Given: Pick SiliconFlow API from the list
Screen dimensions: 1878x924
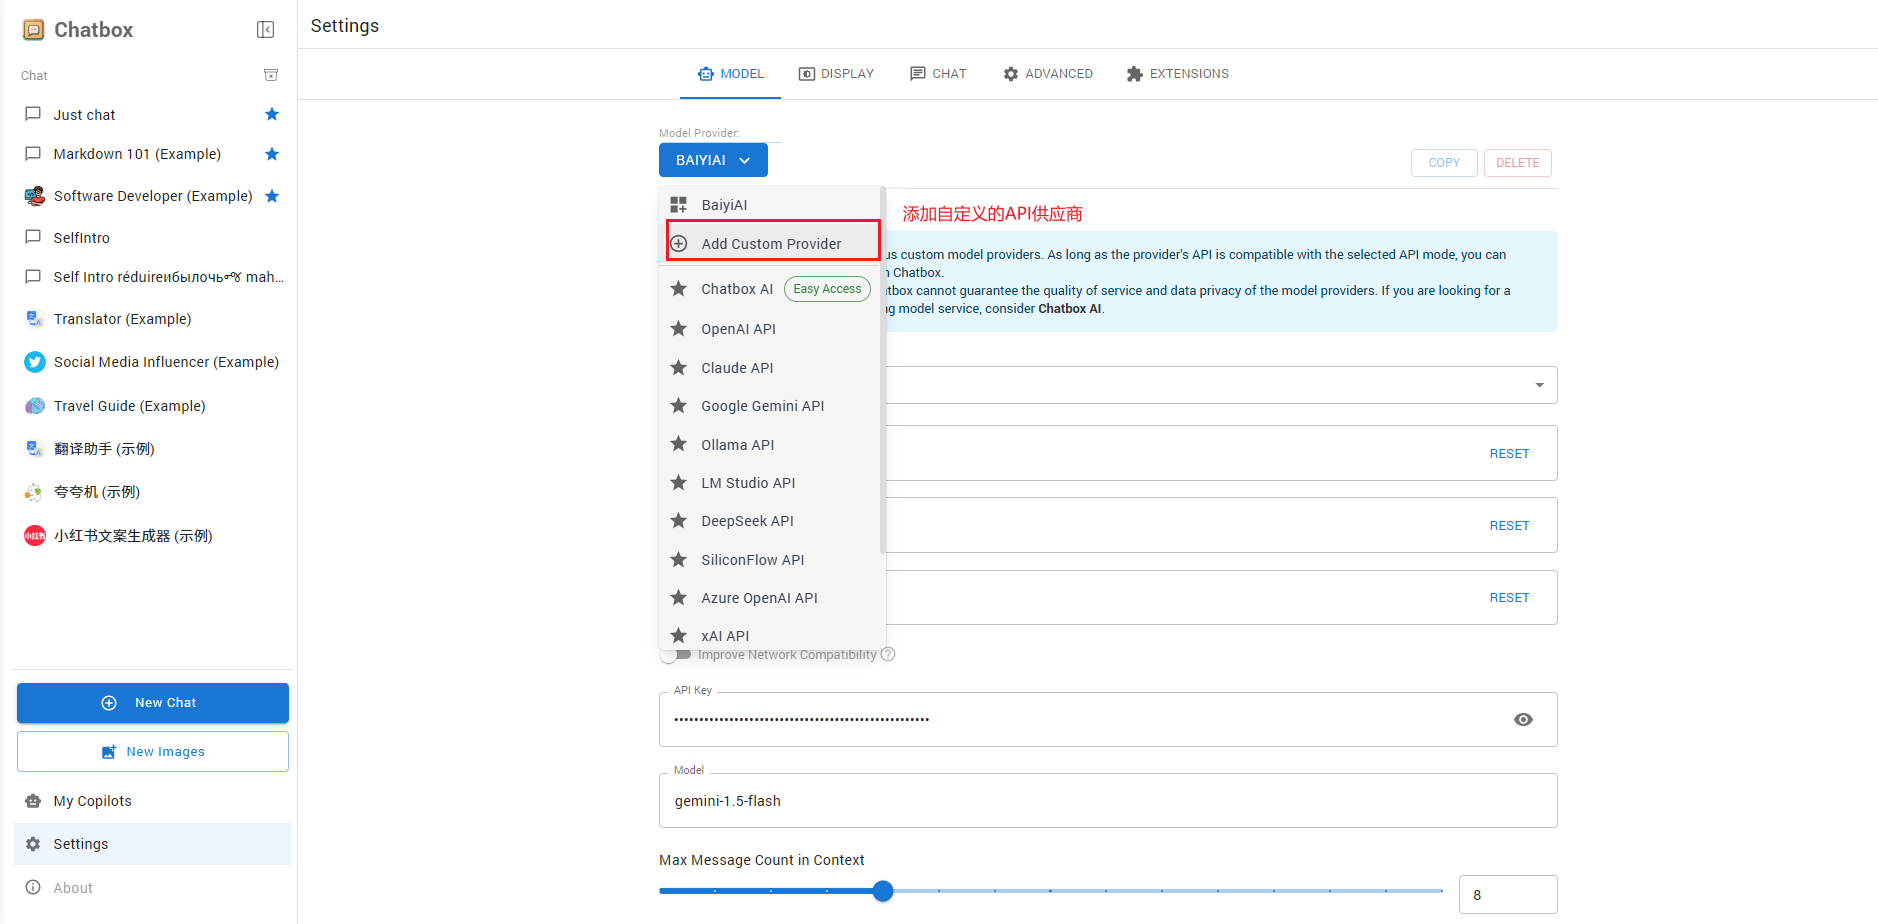Looking at the screenshot, I should pos(770,559).
